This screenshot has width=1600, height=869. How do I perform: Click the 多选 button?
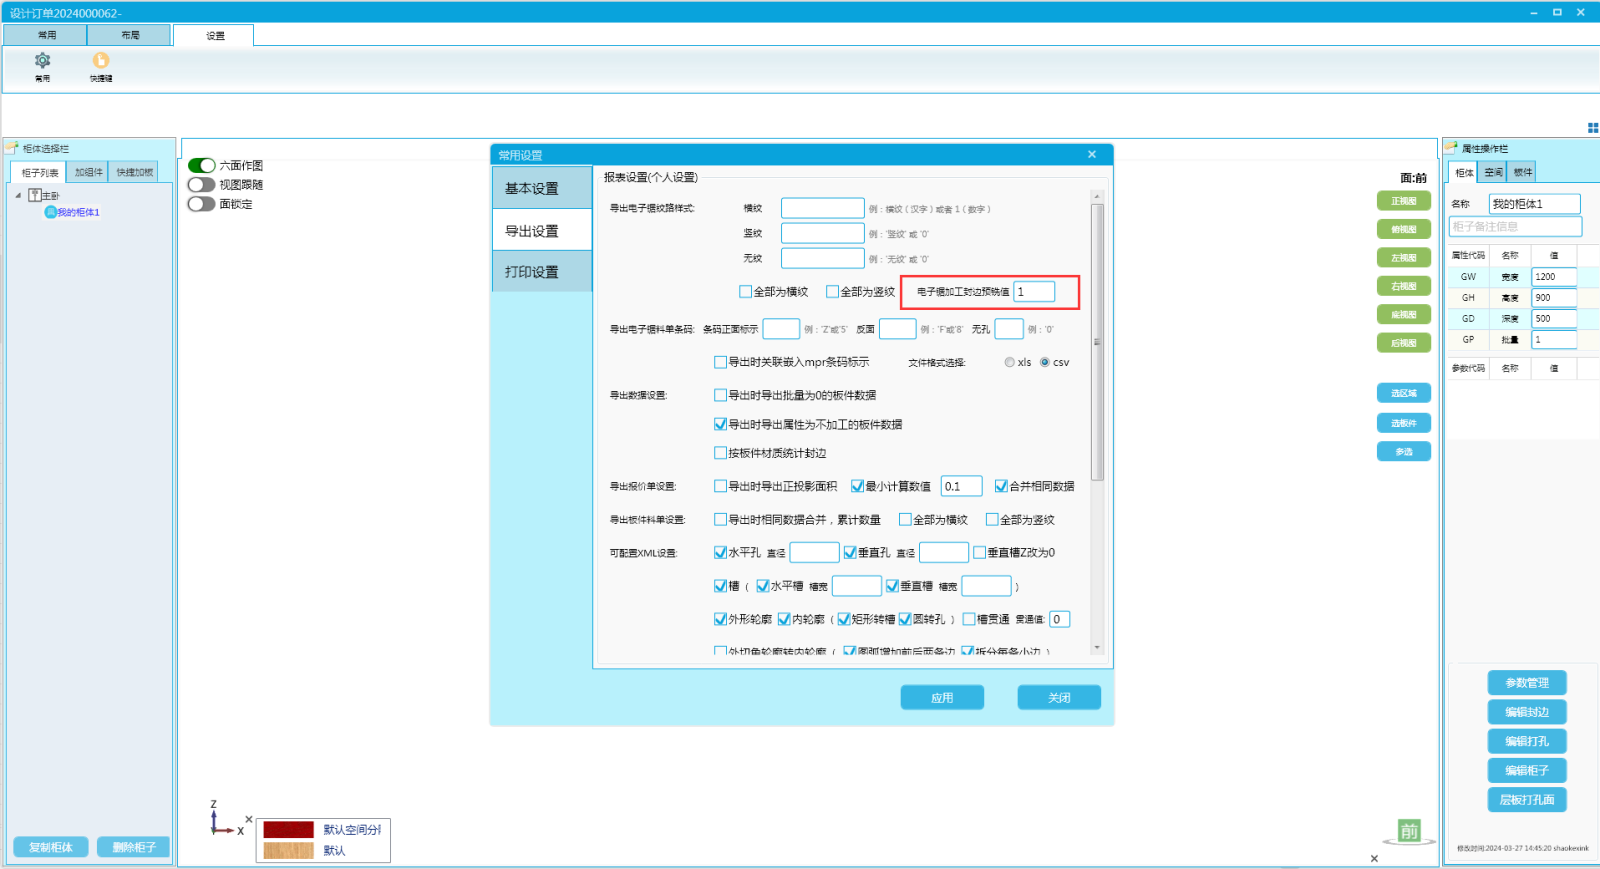tap(1404, 452)
